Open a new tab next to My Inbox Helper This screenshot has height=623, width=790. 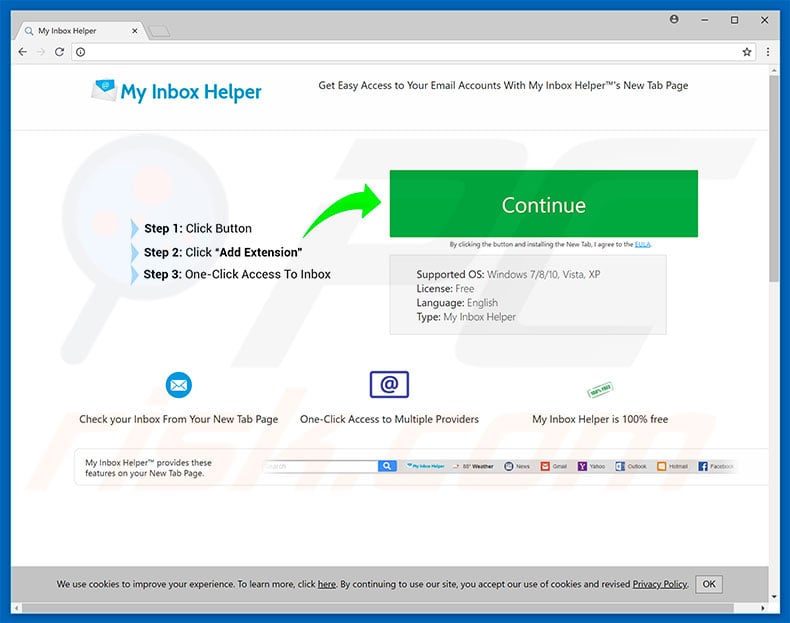point(160,31)
